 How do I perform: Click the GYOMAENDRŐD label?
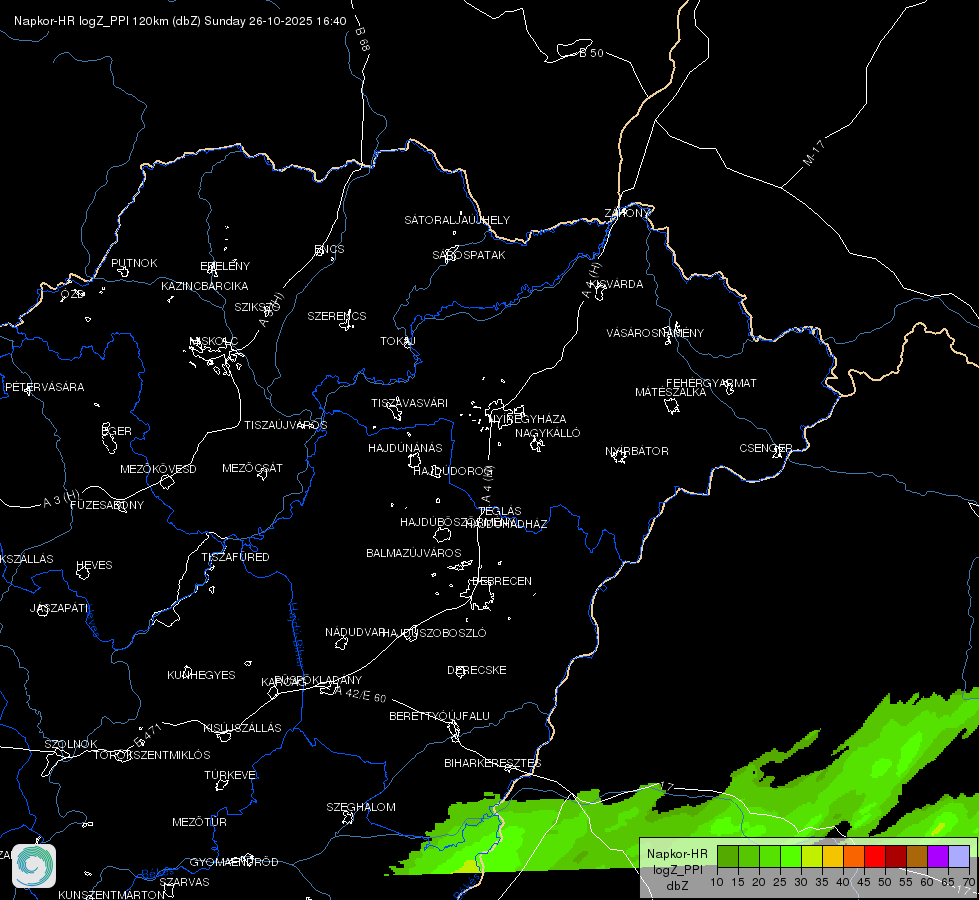(x=234, y=863)
